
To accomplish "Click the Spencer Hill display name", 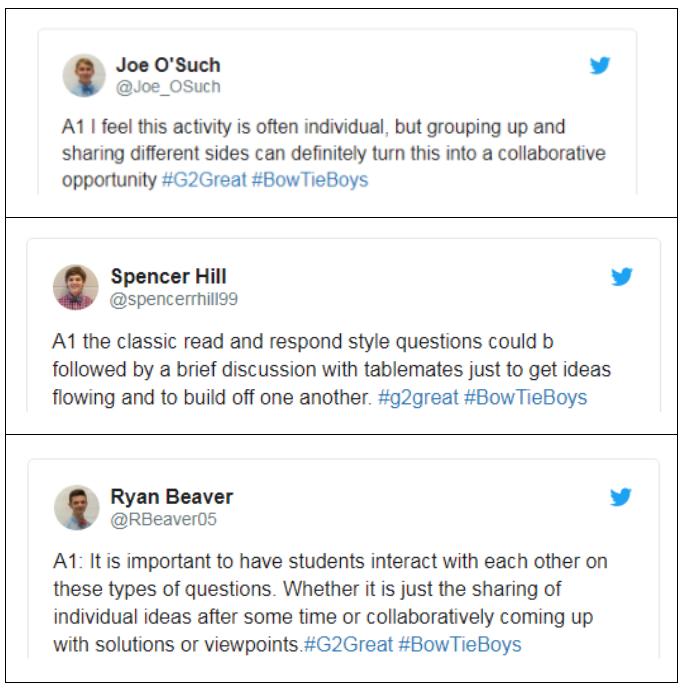I will [169, 276].
